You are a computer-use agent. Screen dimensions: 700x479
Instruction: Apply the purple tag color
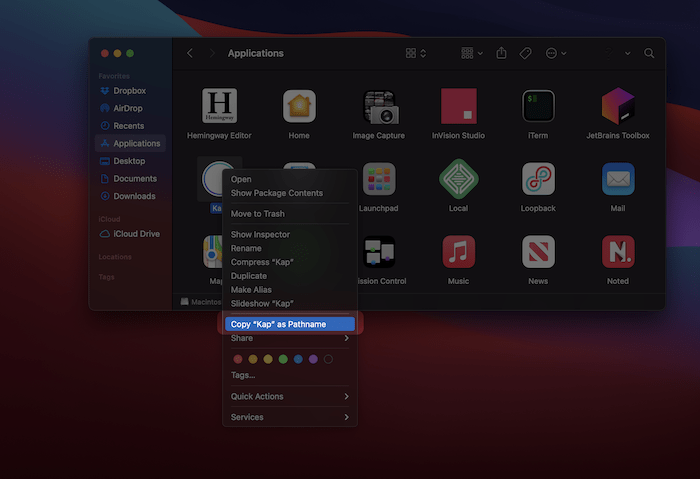click(313, 359)
